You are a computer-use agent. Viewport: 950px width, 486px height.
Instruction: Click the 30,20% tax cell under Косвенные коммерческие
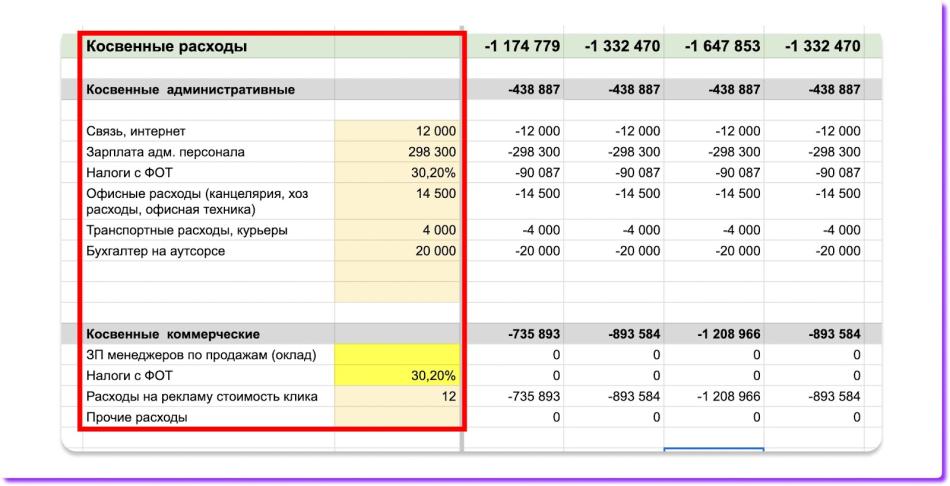[x=398, y=376]
